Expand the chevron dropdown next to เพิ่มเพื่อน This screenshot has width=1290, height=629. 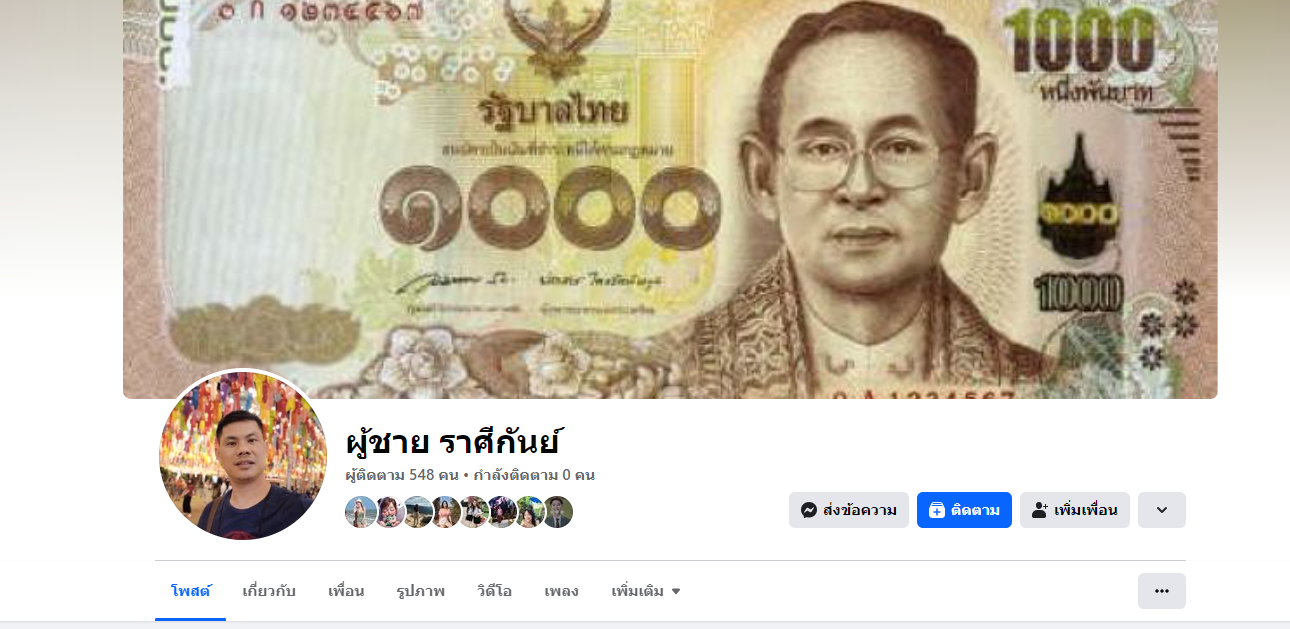(x=1162, y=510)
